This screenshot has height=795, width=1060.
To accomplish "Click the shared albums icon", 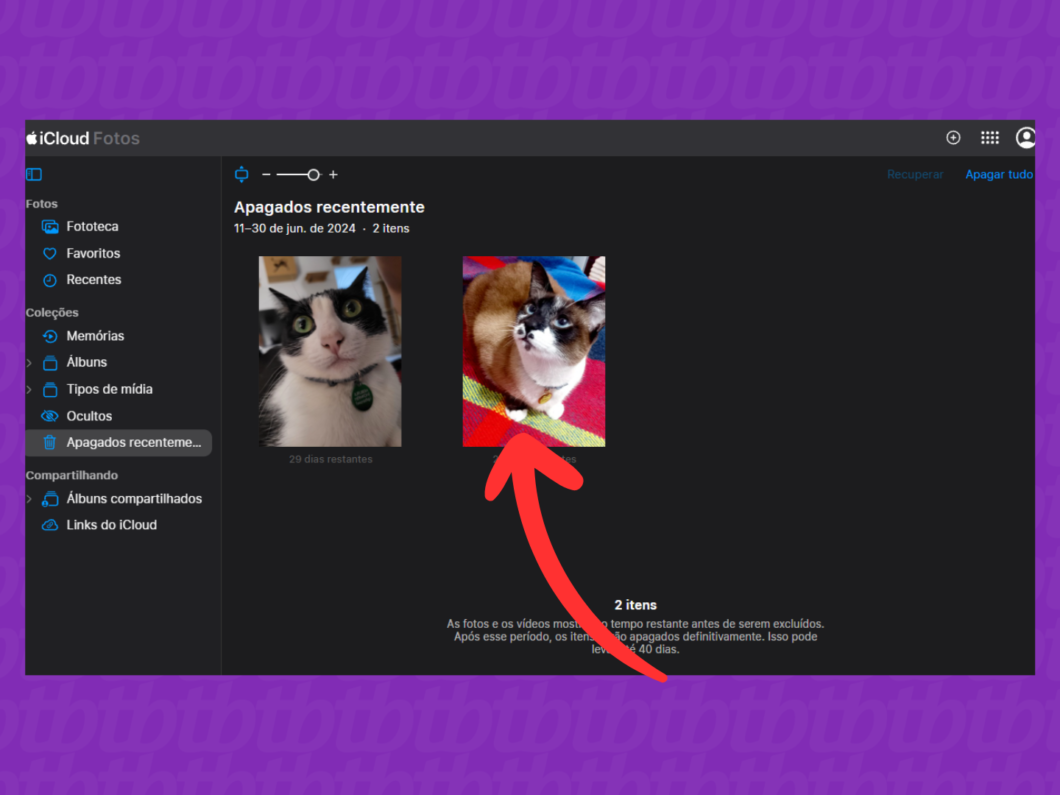I will [x=50, y=500].
